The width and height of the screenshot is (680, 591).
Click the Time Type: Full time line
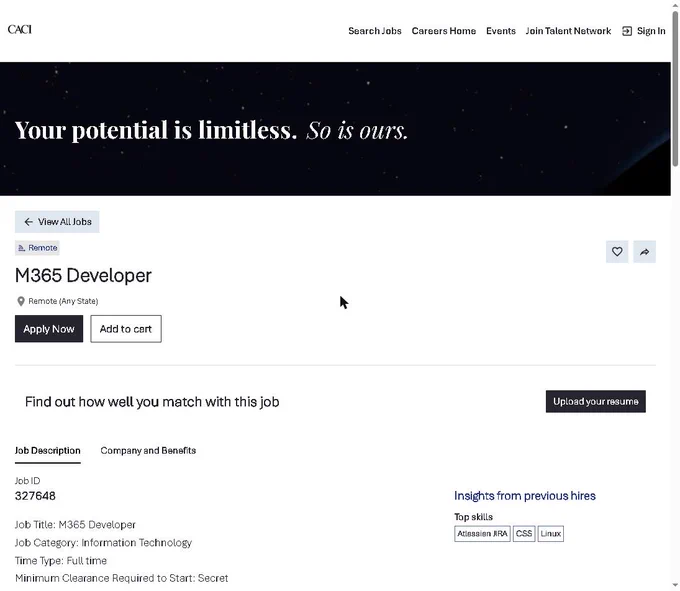click(61, 561)
